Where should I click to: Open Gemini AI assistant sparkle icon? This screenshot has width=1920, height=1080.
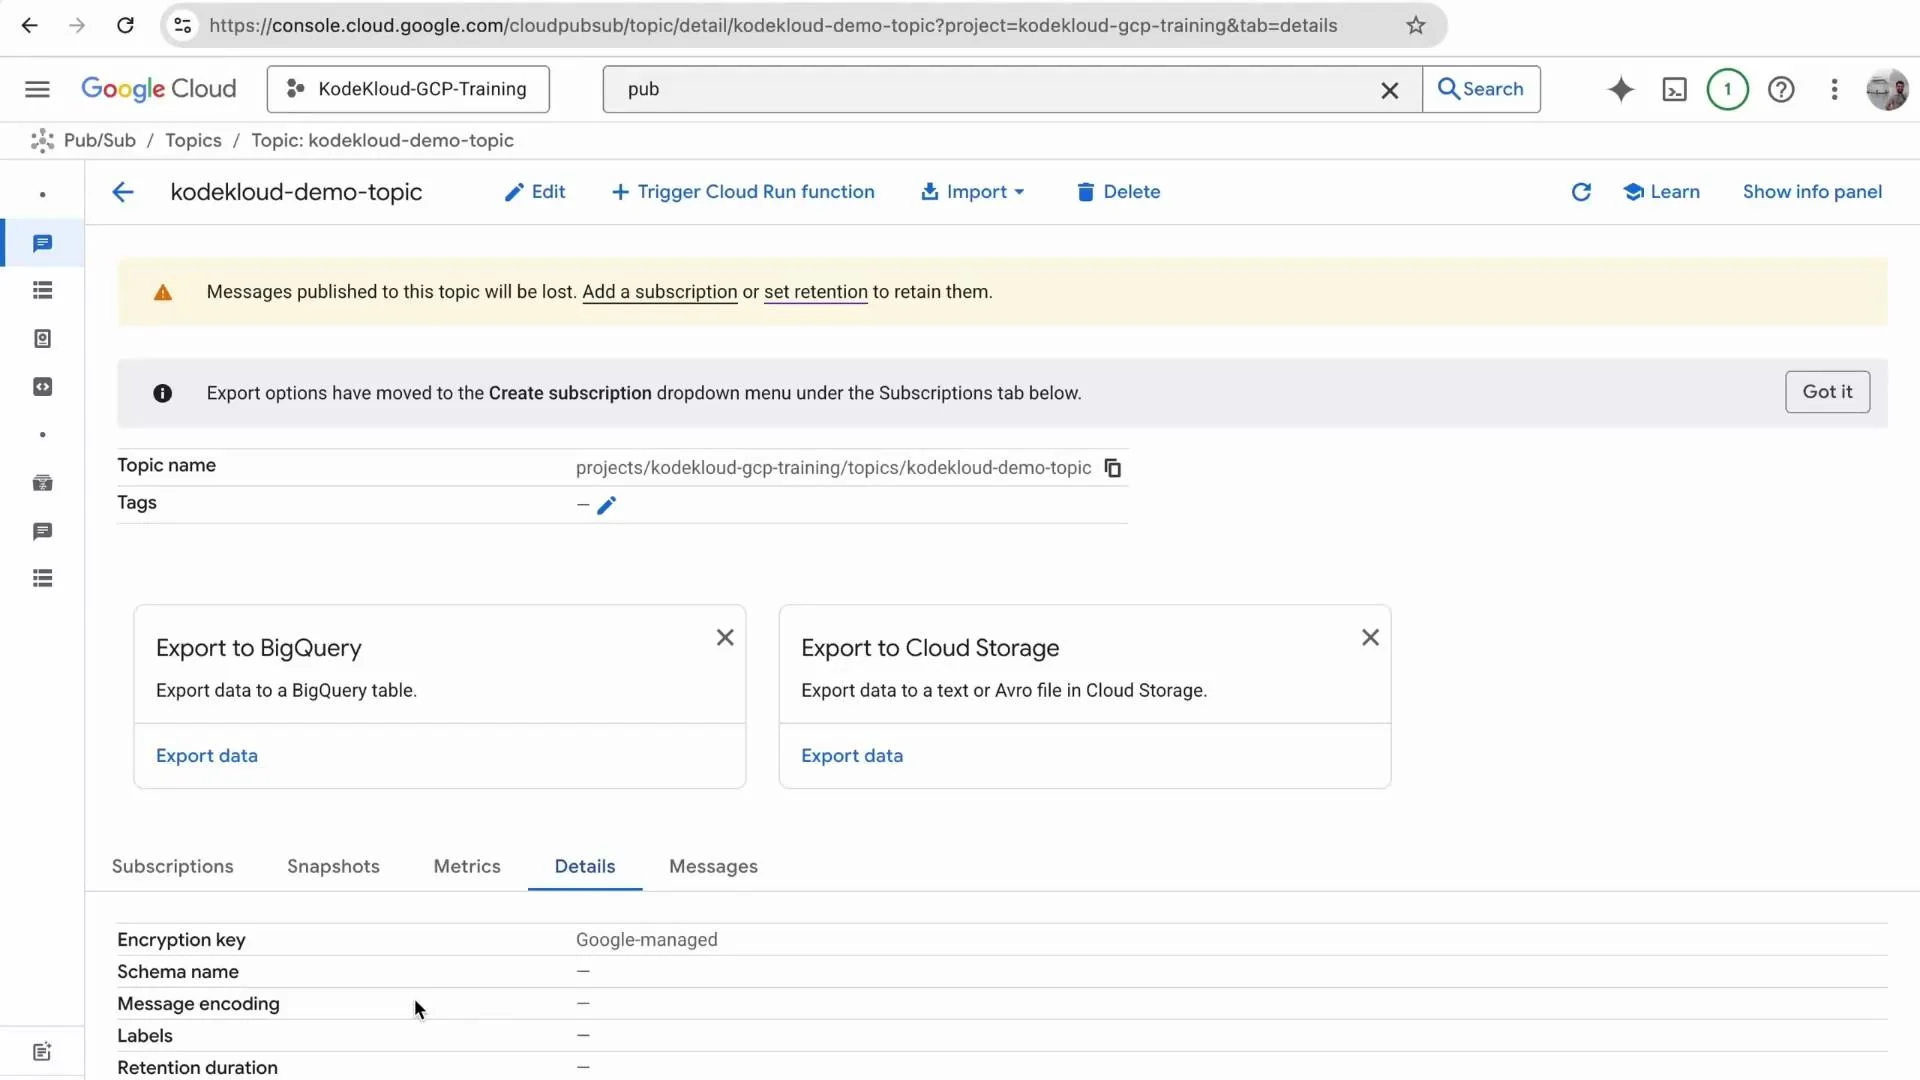1620,90
